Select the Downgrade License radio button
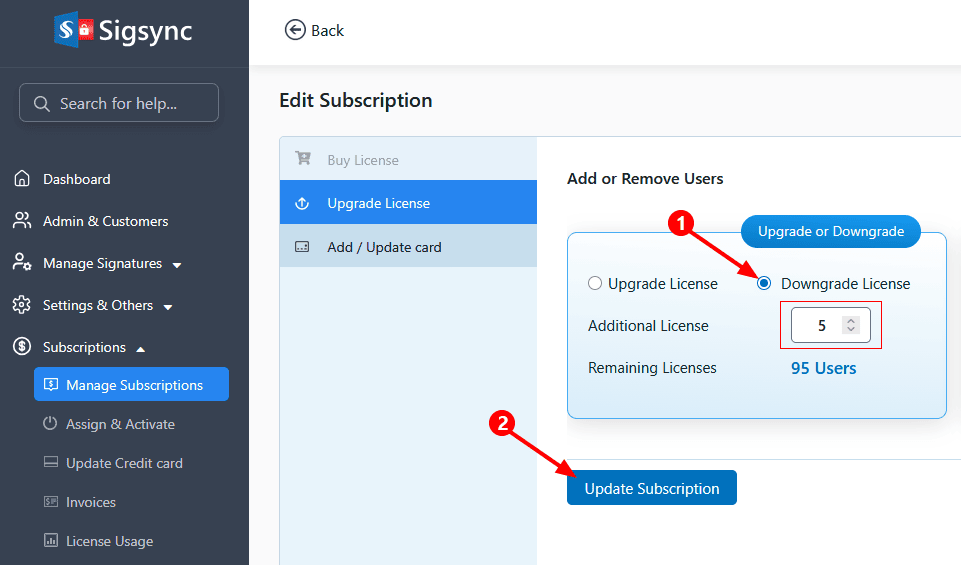Viewport: 961px width, 565px height. (764, 283)
